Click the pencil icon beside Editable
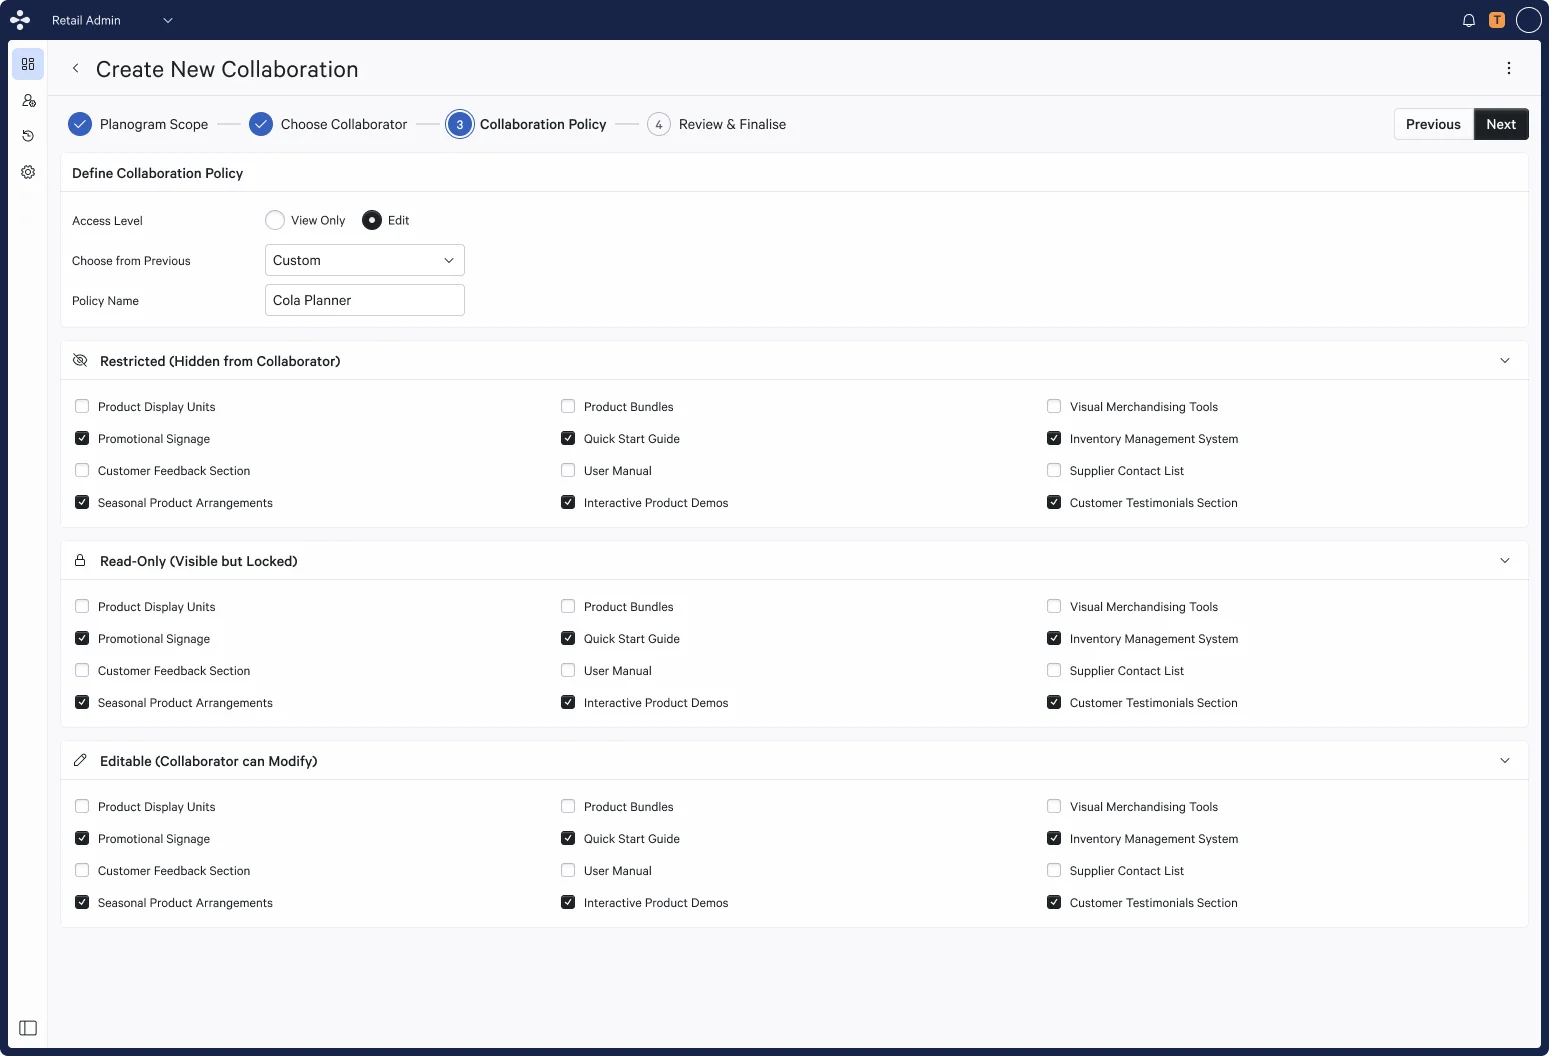Image resolution: width=1549 pixels, height=1056 pixels. [80, 760]
